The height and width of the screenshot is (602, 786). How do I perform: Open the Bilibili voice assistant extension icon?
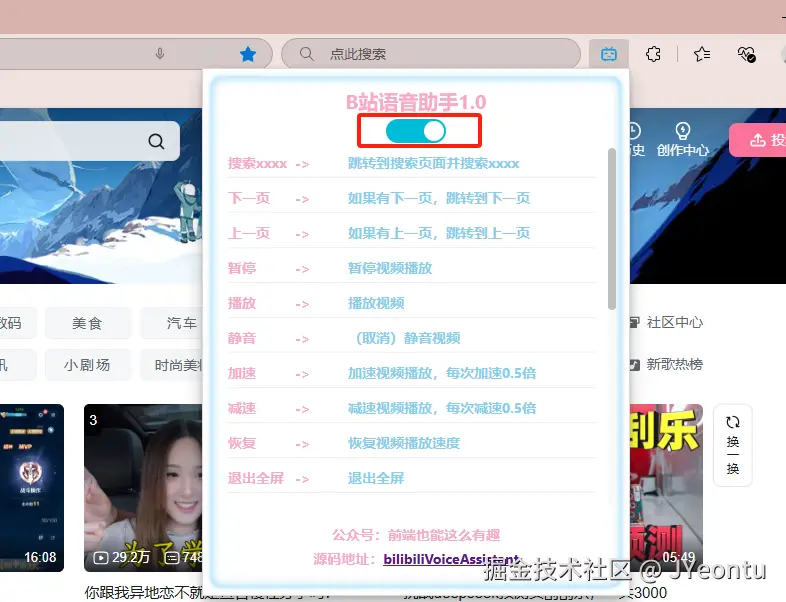click(609, 54)
